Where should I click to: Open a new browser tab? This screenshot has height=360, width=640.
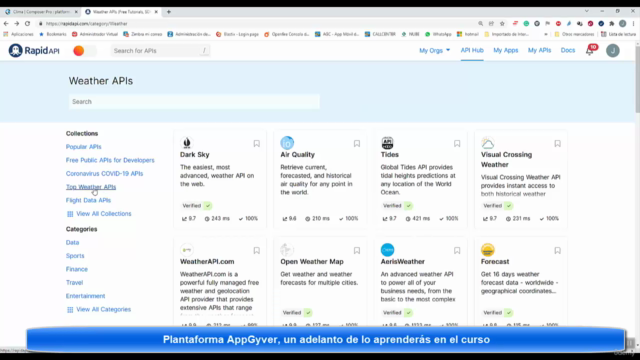[x=169, y=12]
